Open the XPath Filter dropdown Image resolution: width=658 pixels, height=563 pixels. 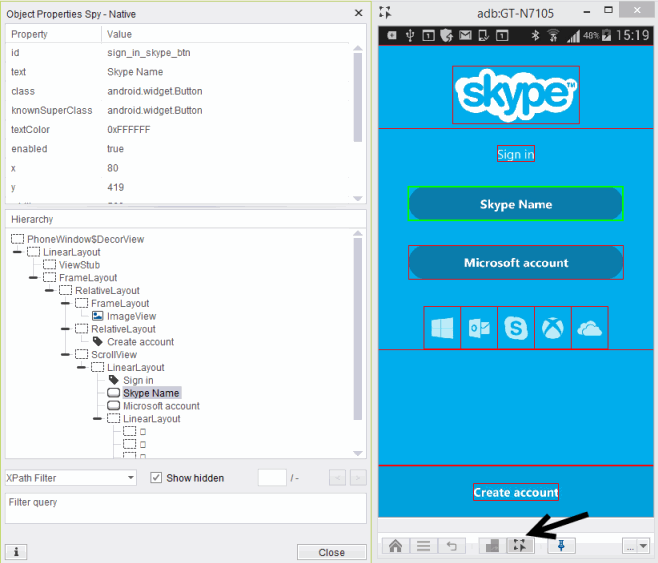70,478
